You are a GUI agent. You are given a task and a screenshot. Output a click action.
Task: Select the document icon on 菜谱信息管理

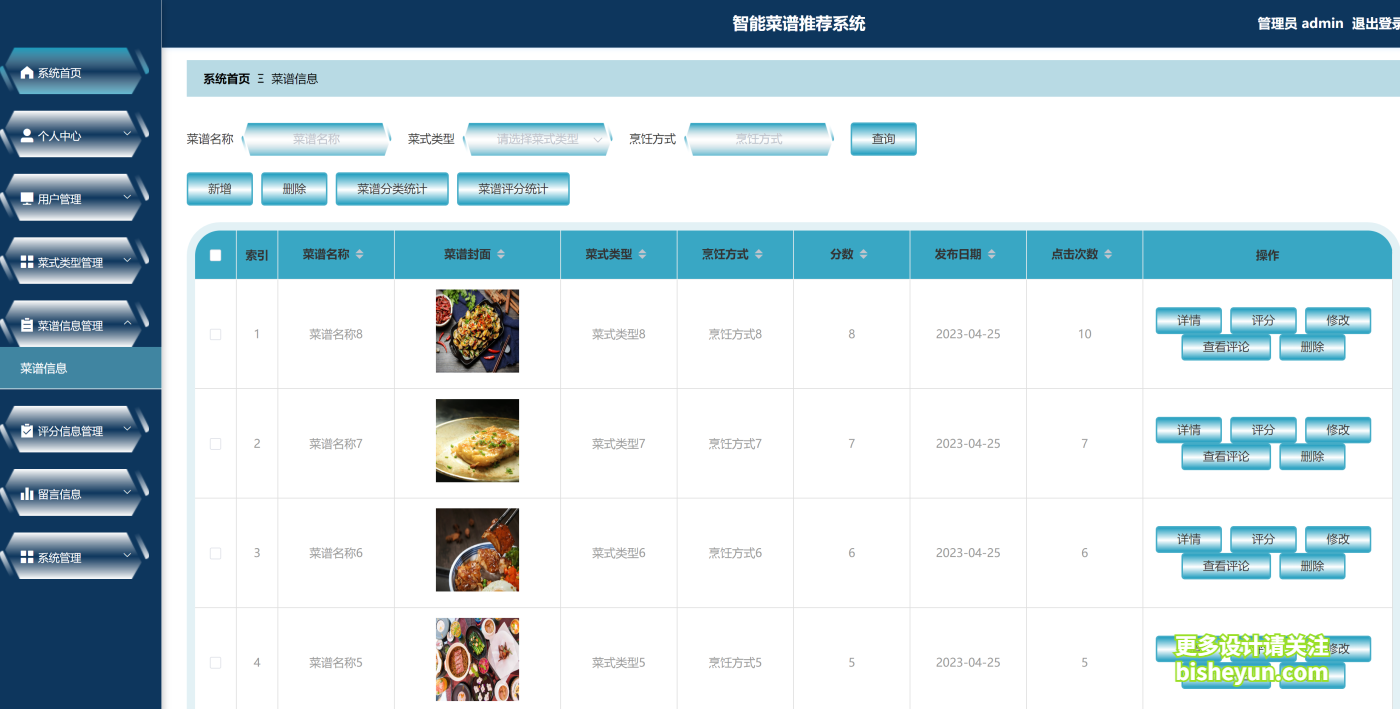pyautogui.click(x=27, y=323)
